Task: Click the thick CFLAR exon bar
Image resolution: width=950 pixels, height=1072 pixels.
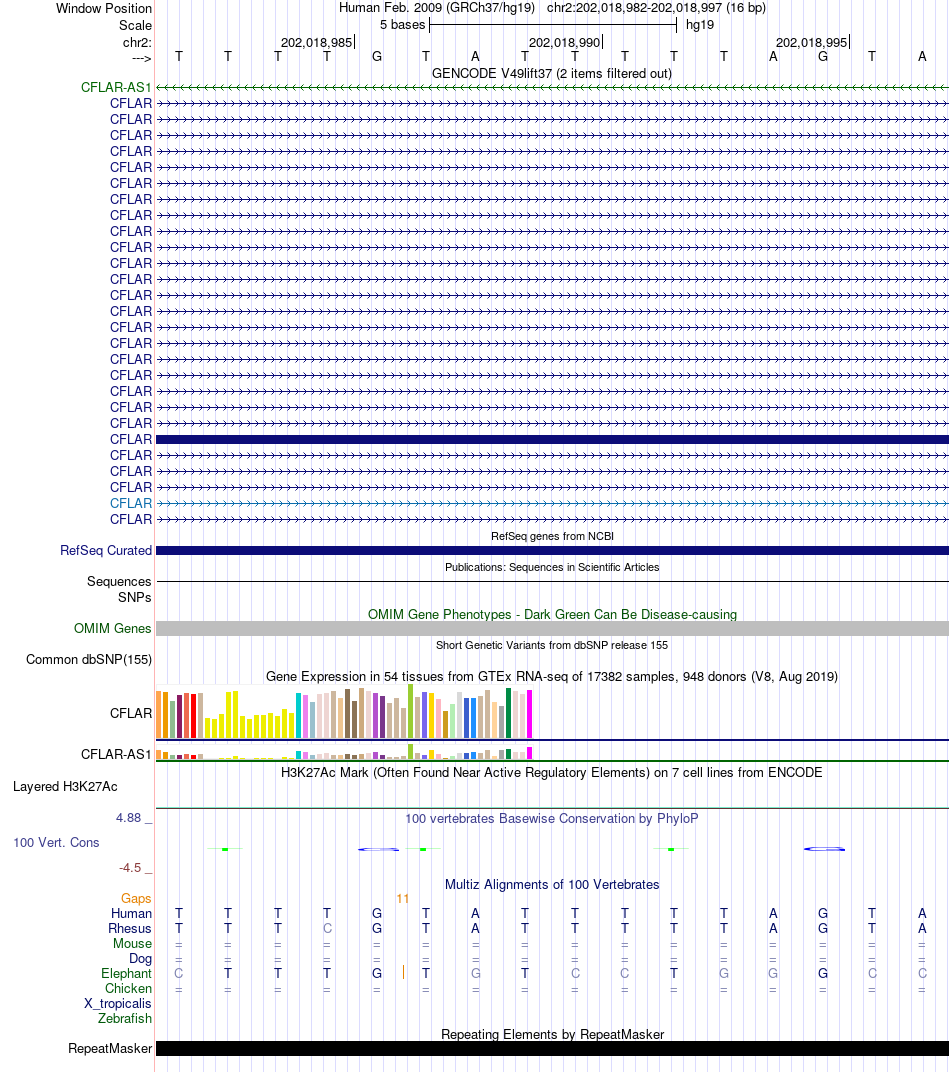Action: coord(552,440)
